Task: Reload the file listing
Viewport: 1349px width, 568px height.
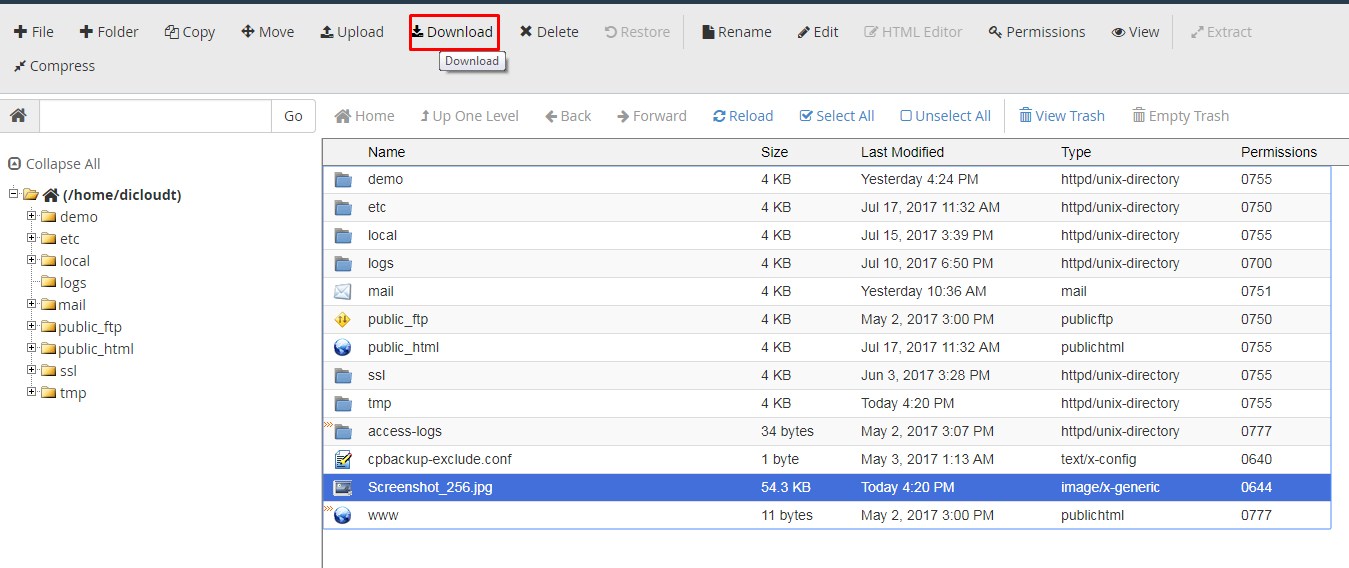Action: point(743,116)
